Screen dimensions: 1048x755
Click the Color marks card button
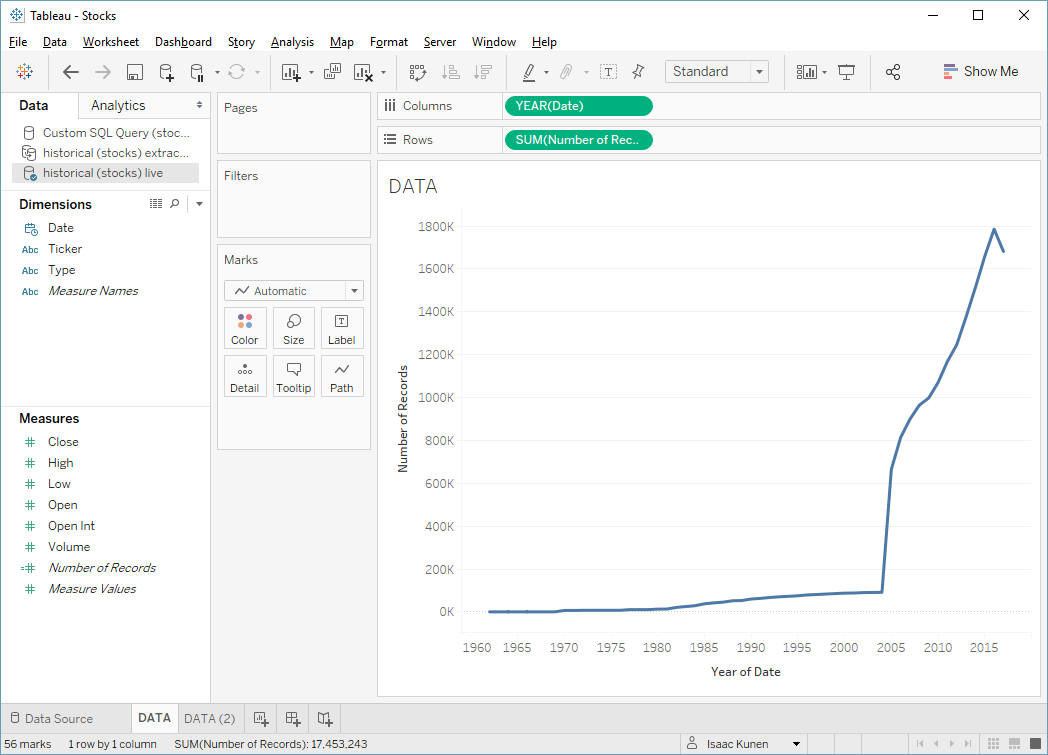coord(245,328)
